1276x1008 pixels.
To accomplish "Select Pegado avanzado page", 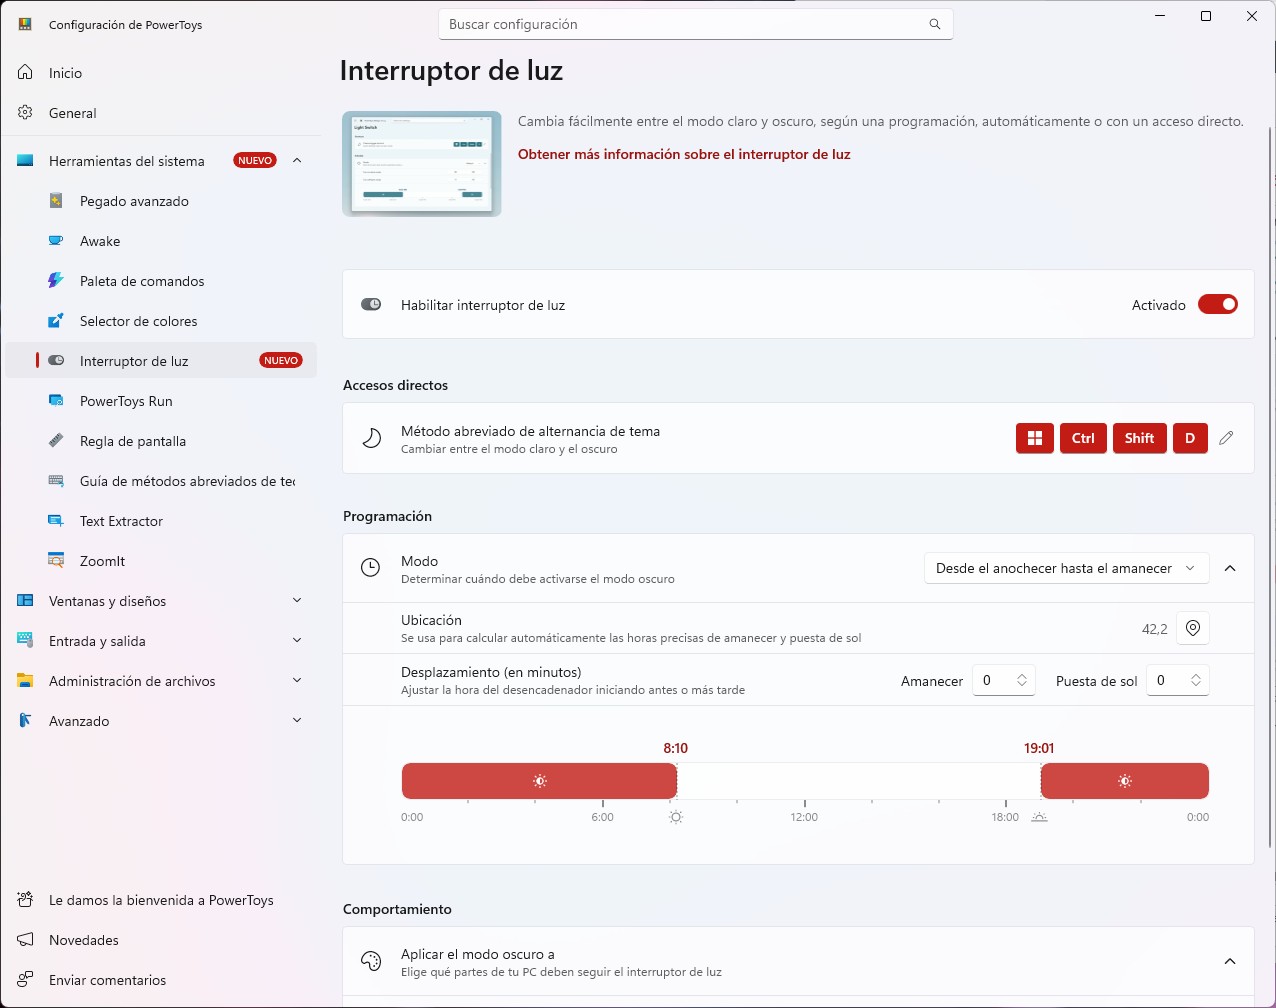I will click(160, 201).
